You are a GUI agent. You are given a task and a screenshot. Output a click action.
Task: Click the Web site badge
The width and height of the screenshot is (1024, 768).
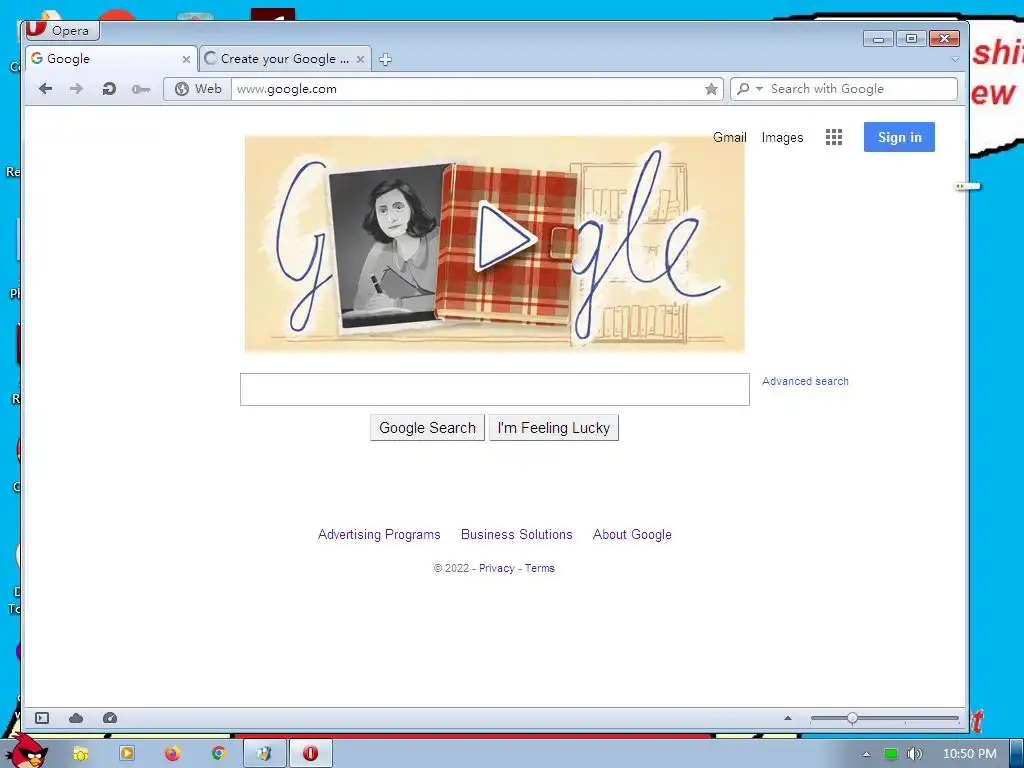(198, 89)
